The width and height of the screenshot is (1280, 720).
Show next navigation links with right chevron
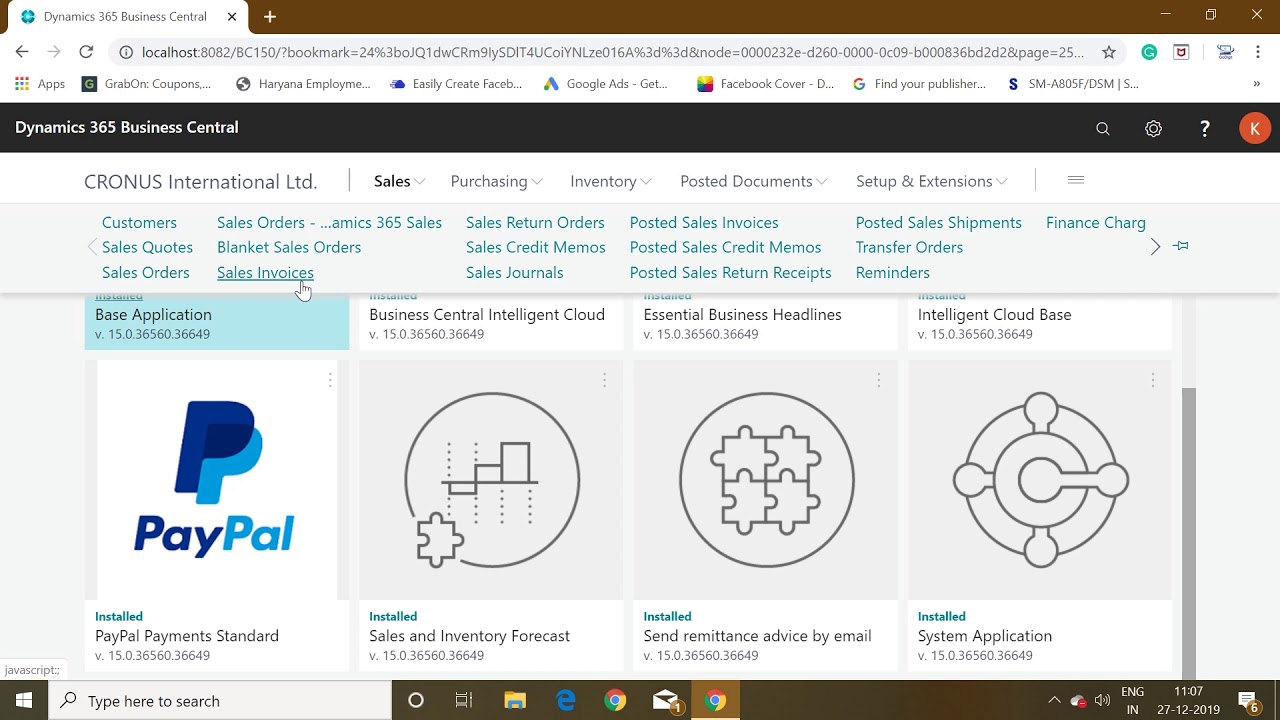(x=1155, y=246)
